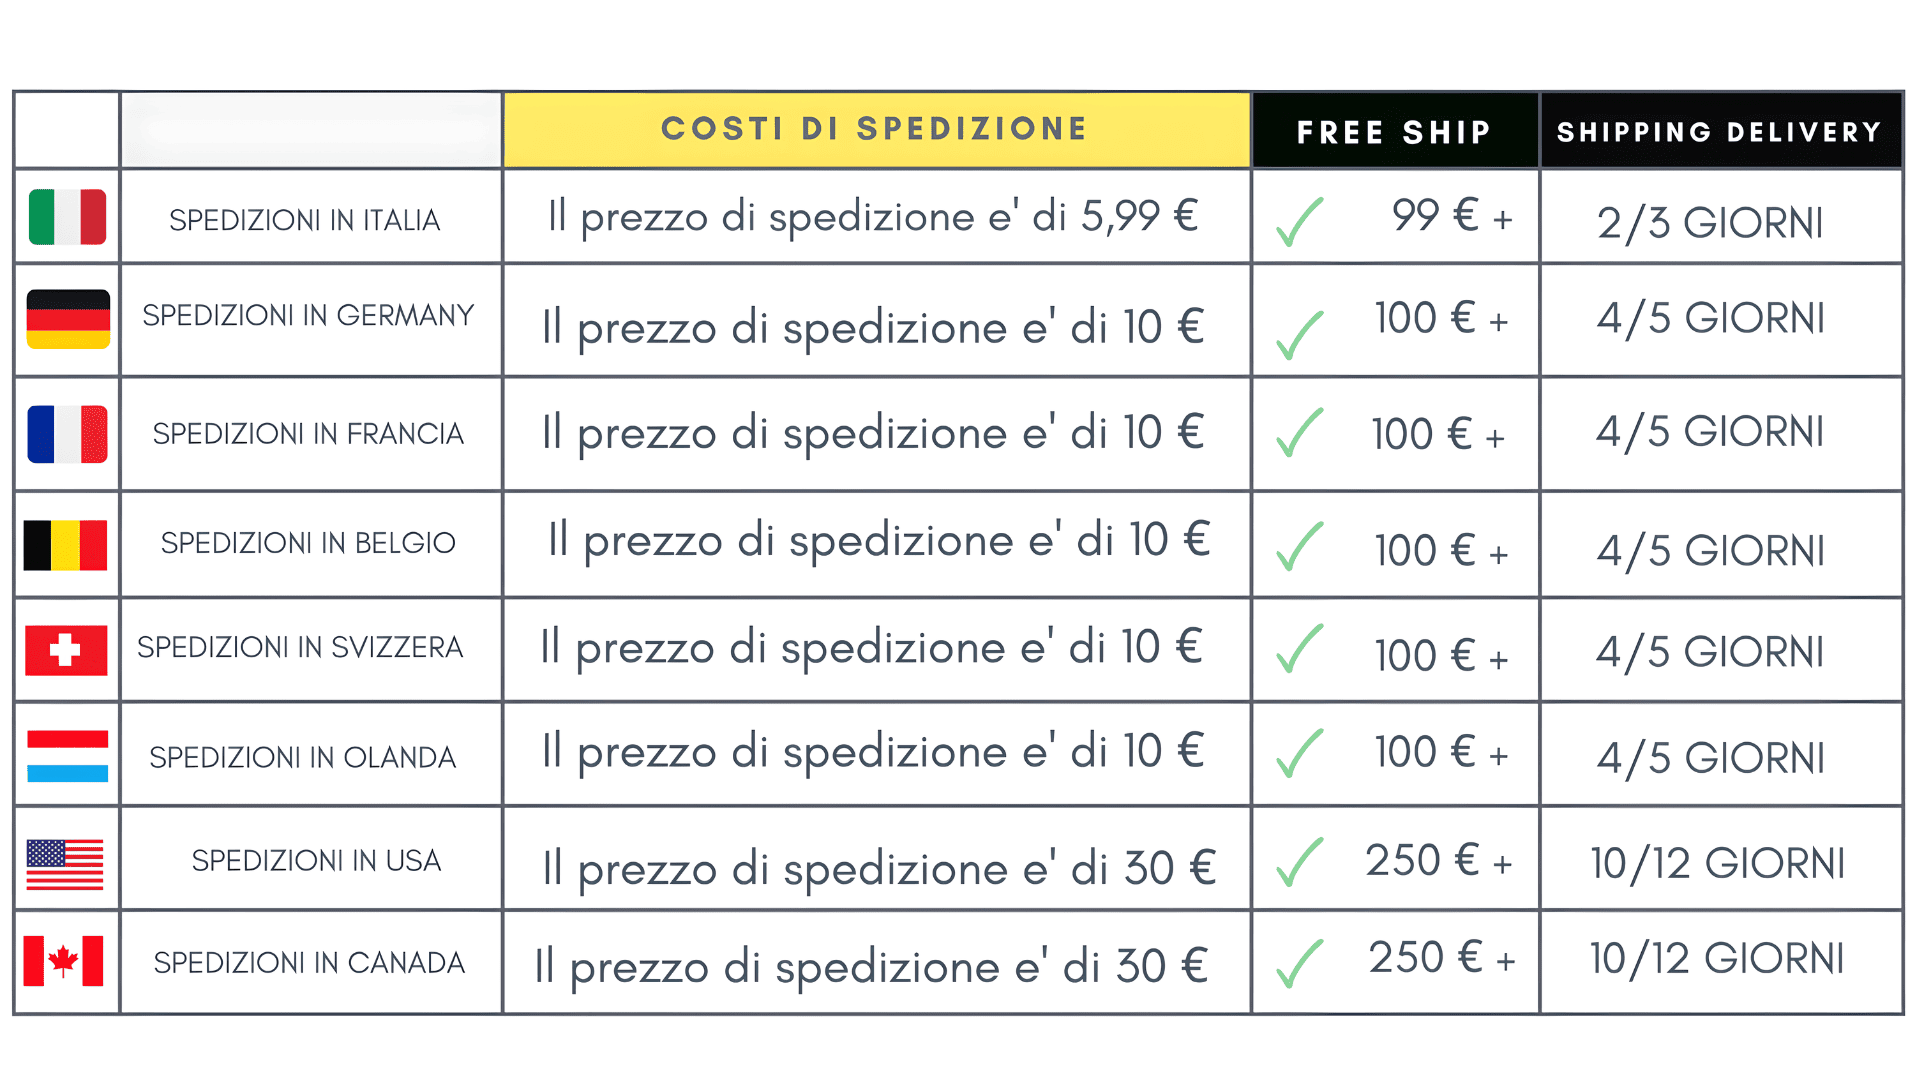Viewport: 1920px width, 1080px height.
Task: Click the SHIPPING DELIVERY column header
Action: [1720, 132]
